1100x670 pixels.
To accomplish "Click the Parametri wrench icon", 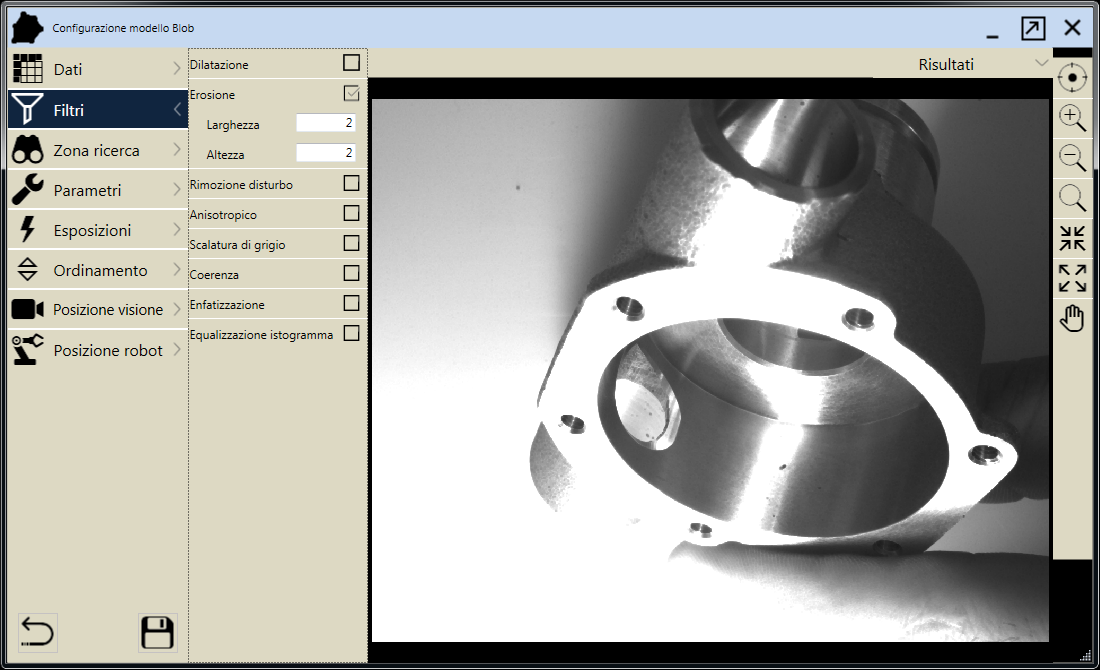I will [27, 189].
